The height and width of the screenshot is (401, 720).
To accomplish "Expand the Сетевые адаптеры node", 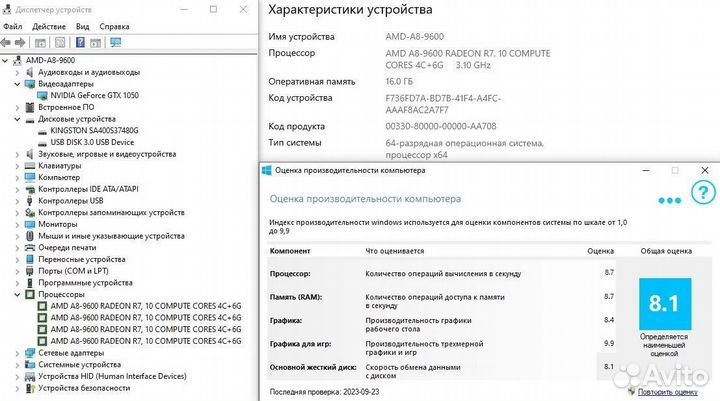I will click(17, 353).
